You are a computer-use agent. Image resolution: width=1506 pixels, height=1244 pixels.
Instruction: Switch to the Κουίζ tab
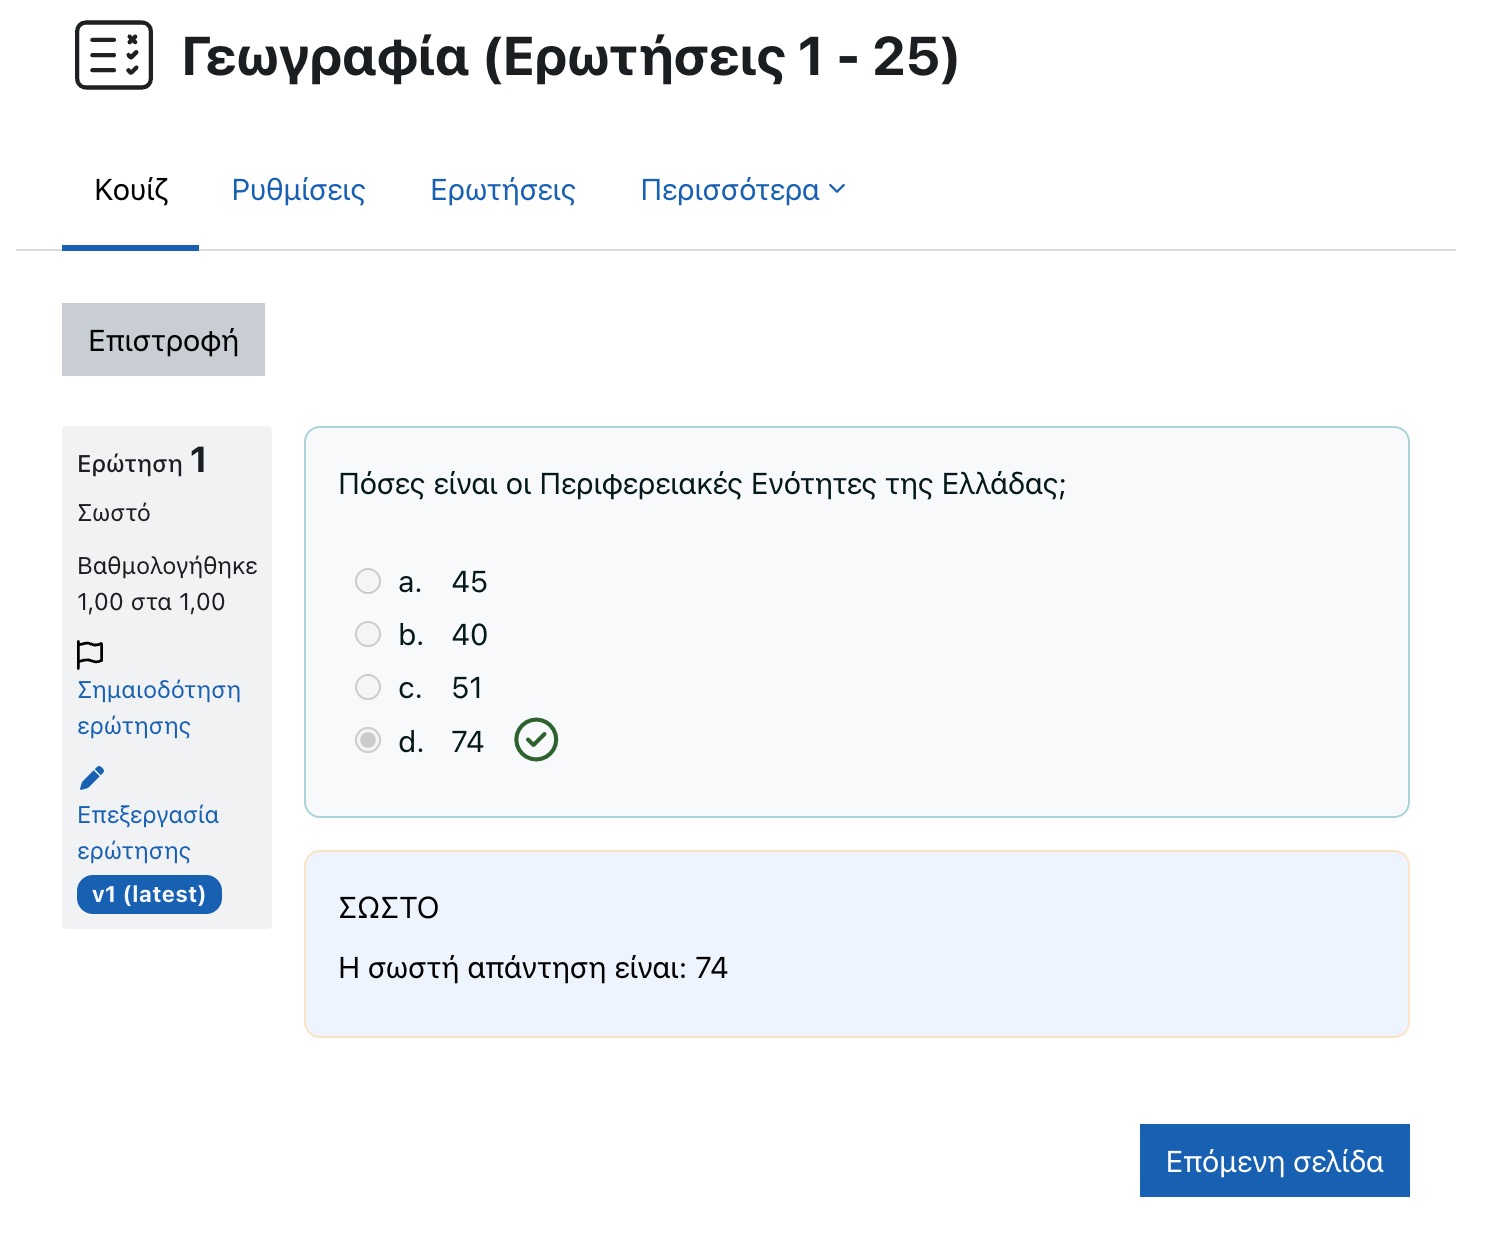point(131,190)
